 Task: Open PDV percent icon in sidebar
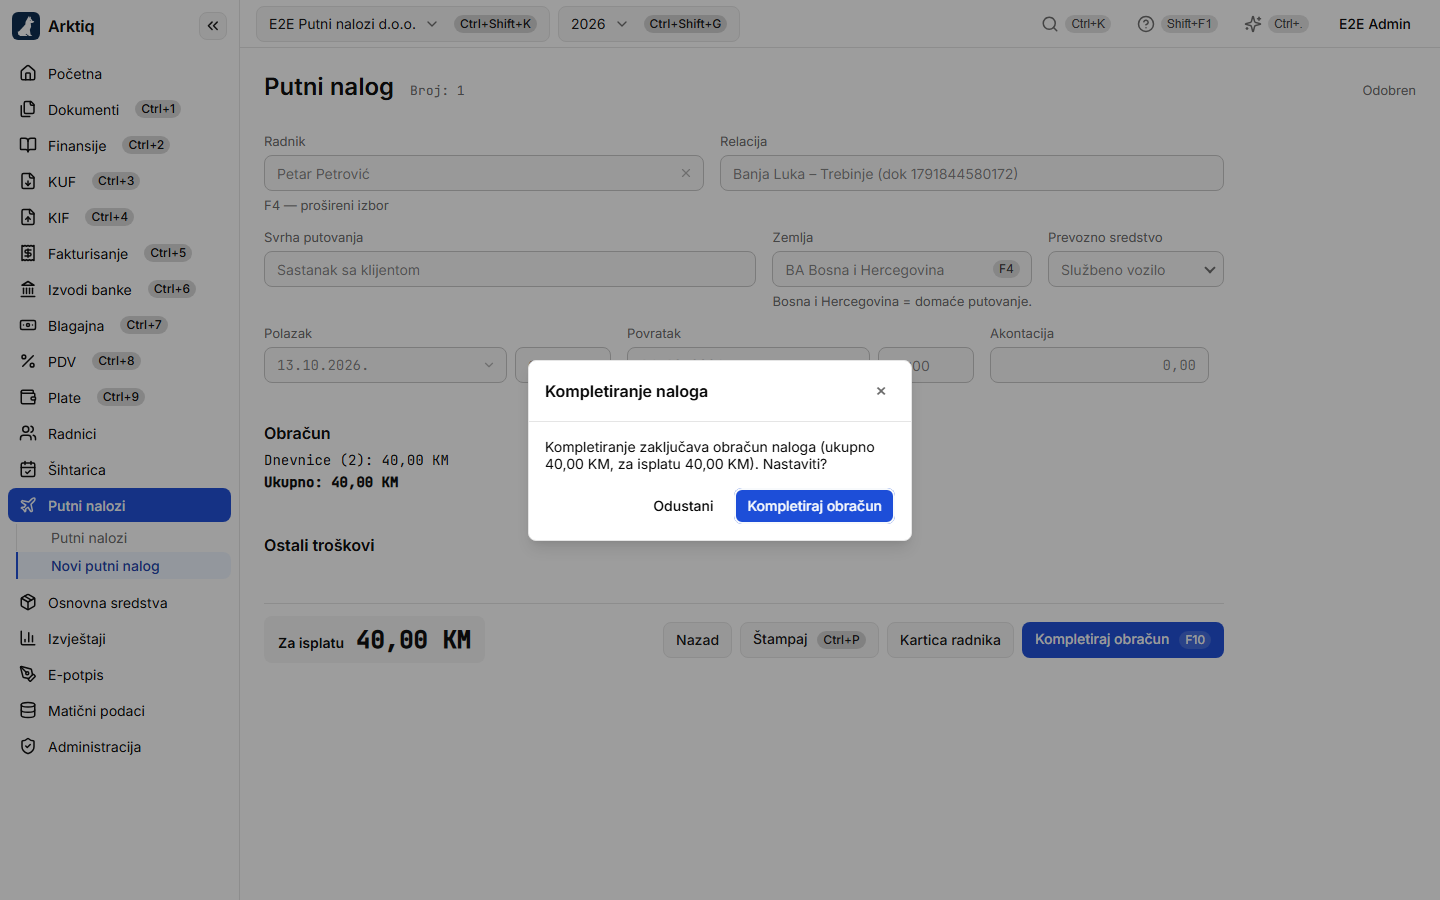coord(28,361)
